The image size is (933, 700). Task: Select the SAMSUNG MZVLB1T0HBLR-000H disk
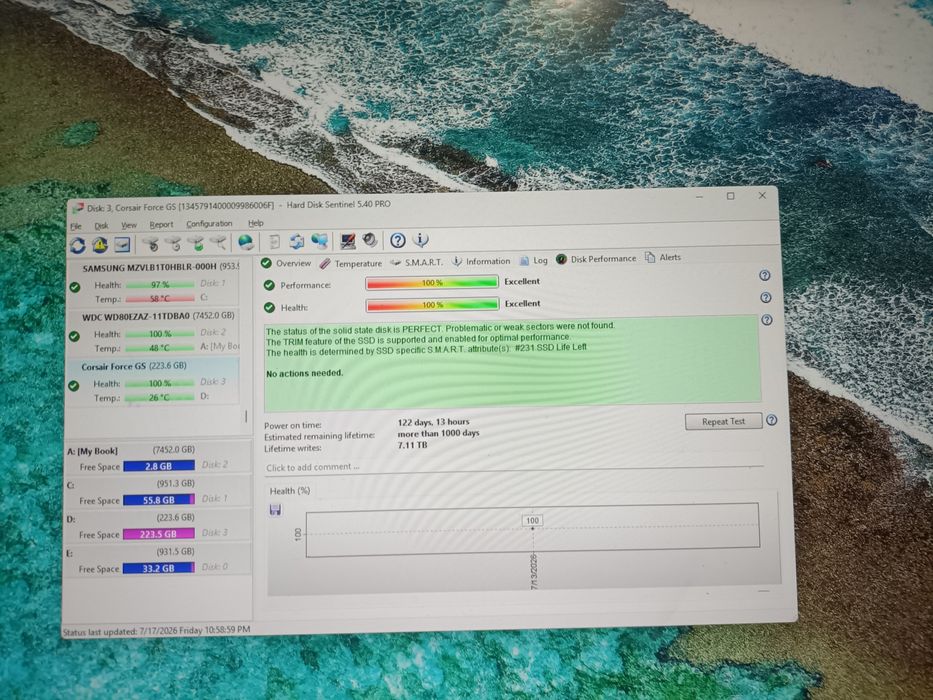click(x=153, y=282)
